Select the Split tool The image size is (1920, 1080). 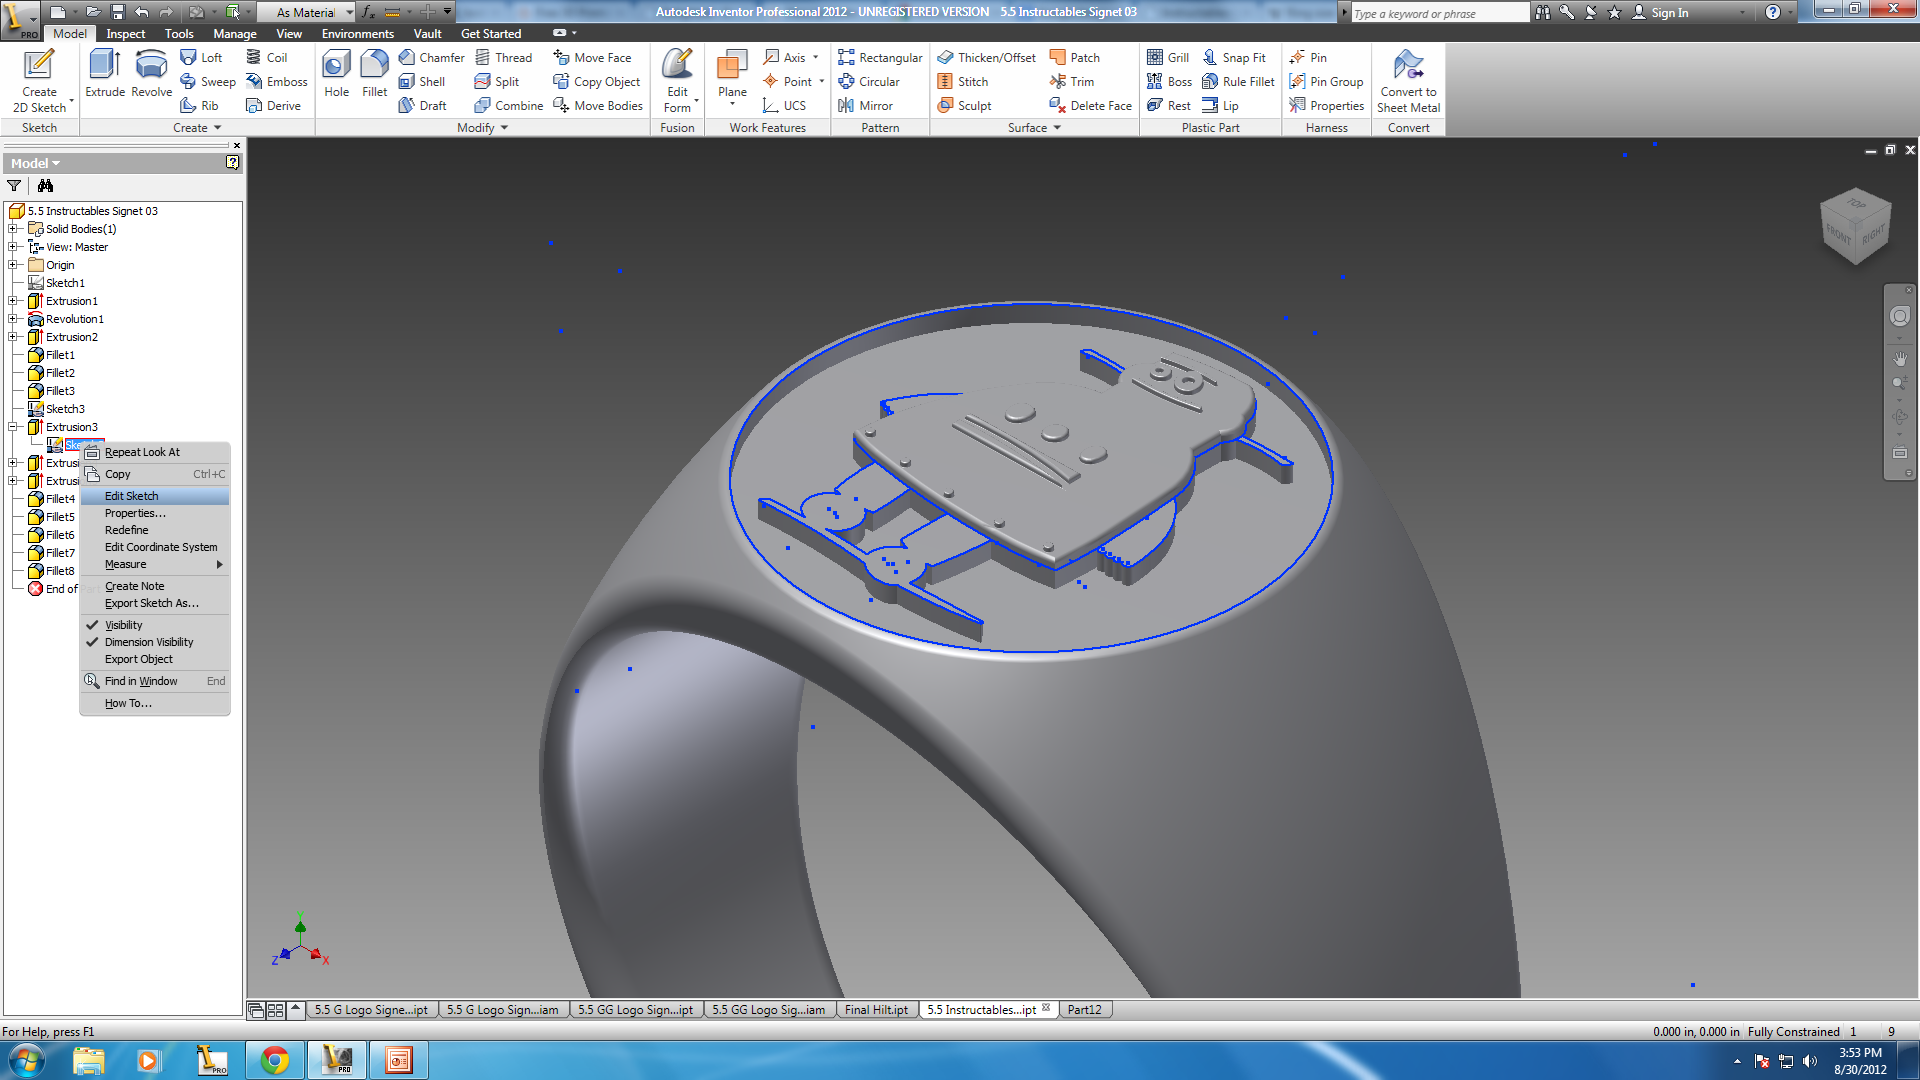pyautogui.click(x=497, y=81)
